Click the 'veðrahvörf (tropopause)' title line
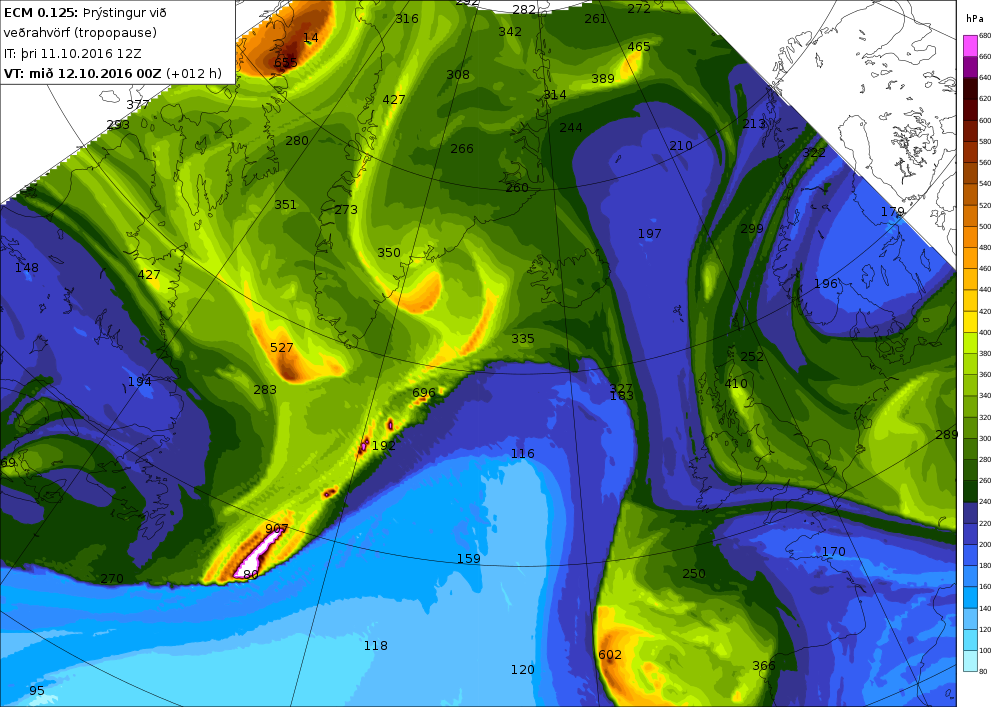Screen dimensions: 1000x707 click(x=80, y=33)
